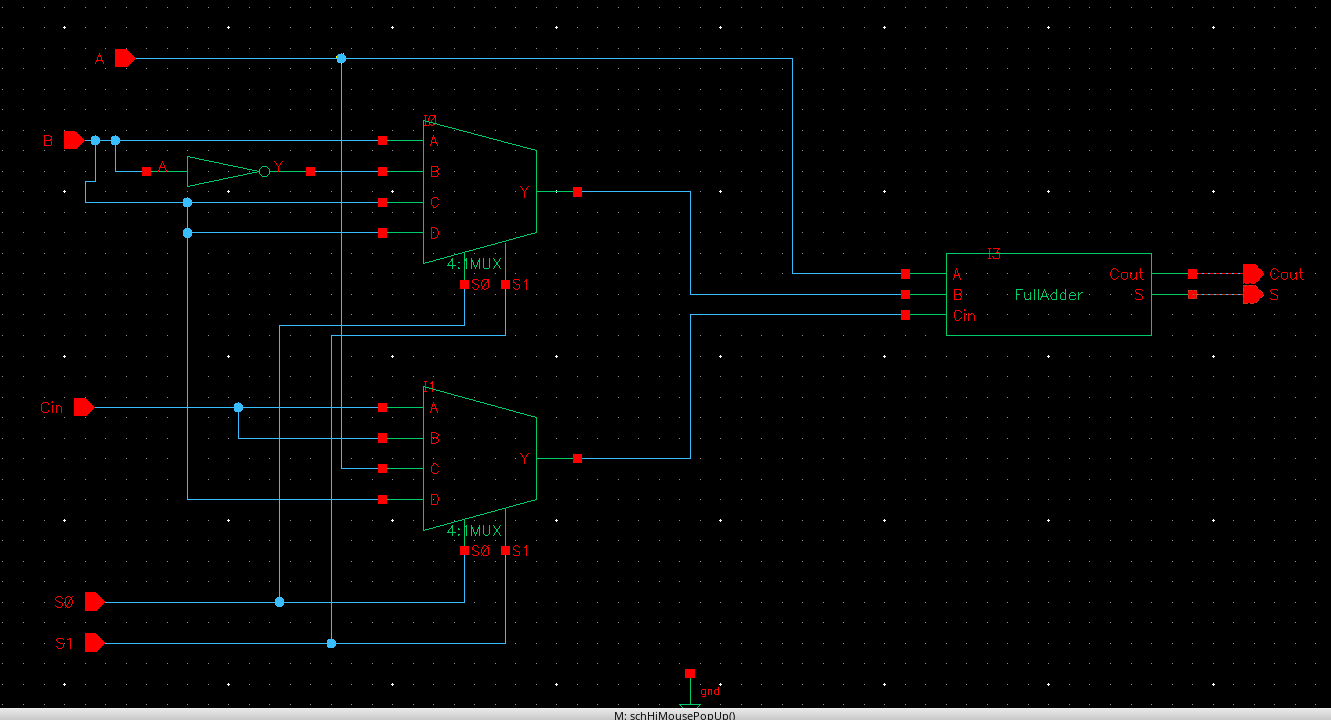Image resolution: width=1331 pixels, height=720 pixels.
Task: Select the upper 4:1MUX I0 body
Action: 480,192
